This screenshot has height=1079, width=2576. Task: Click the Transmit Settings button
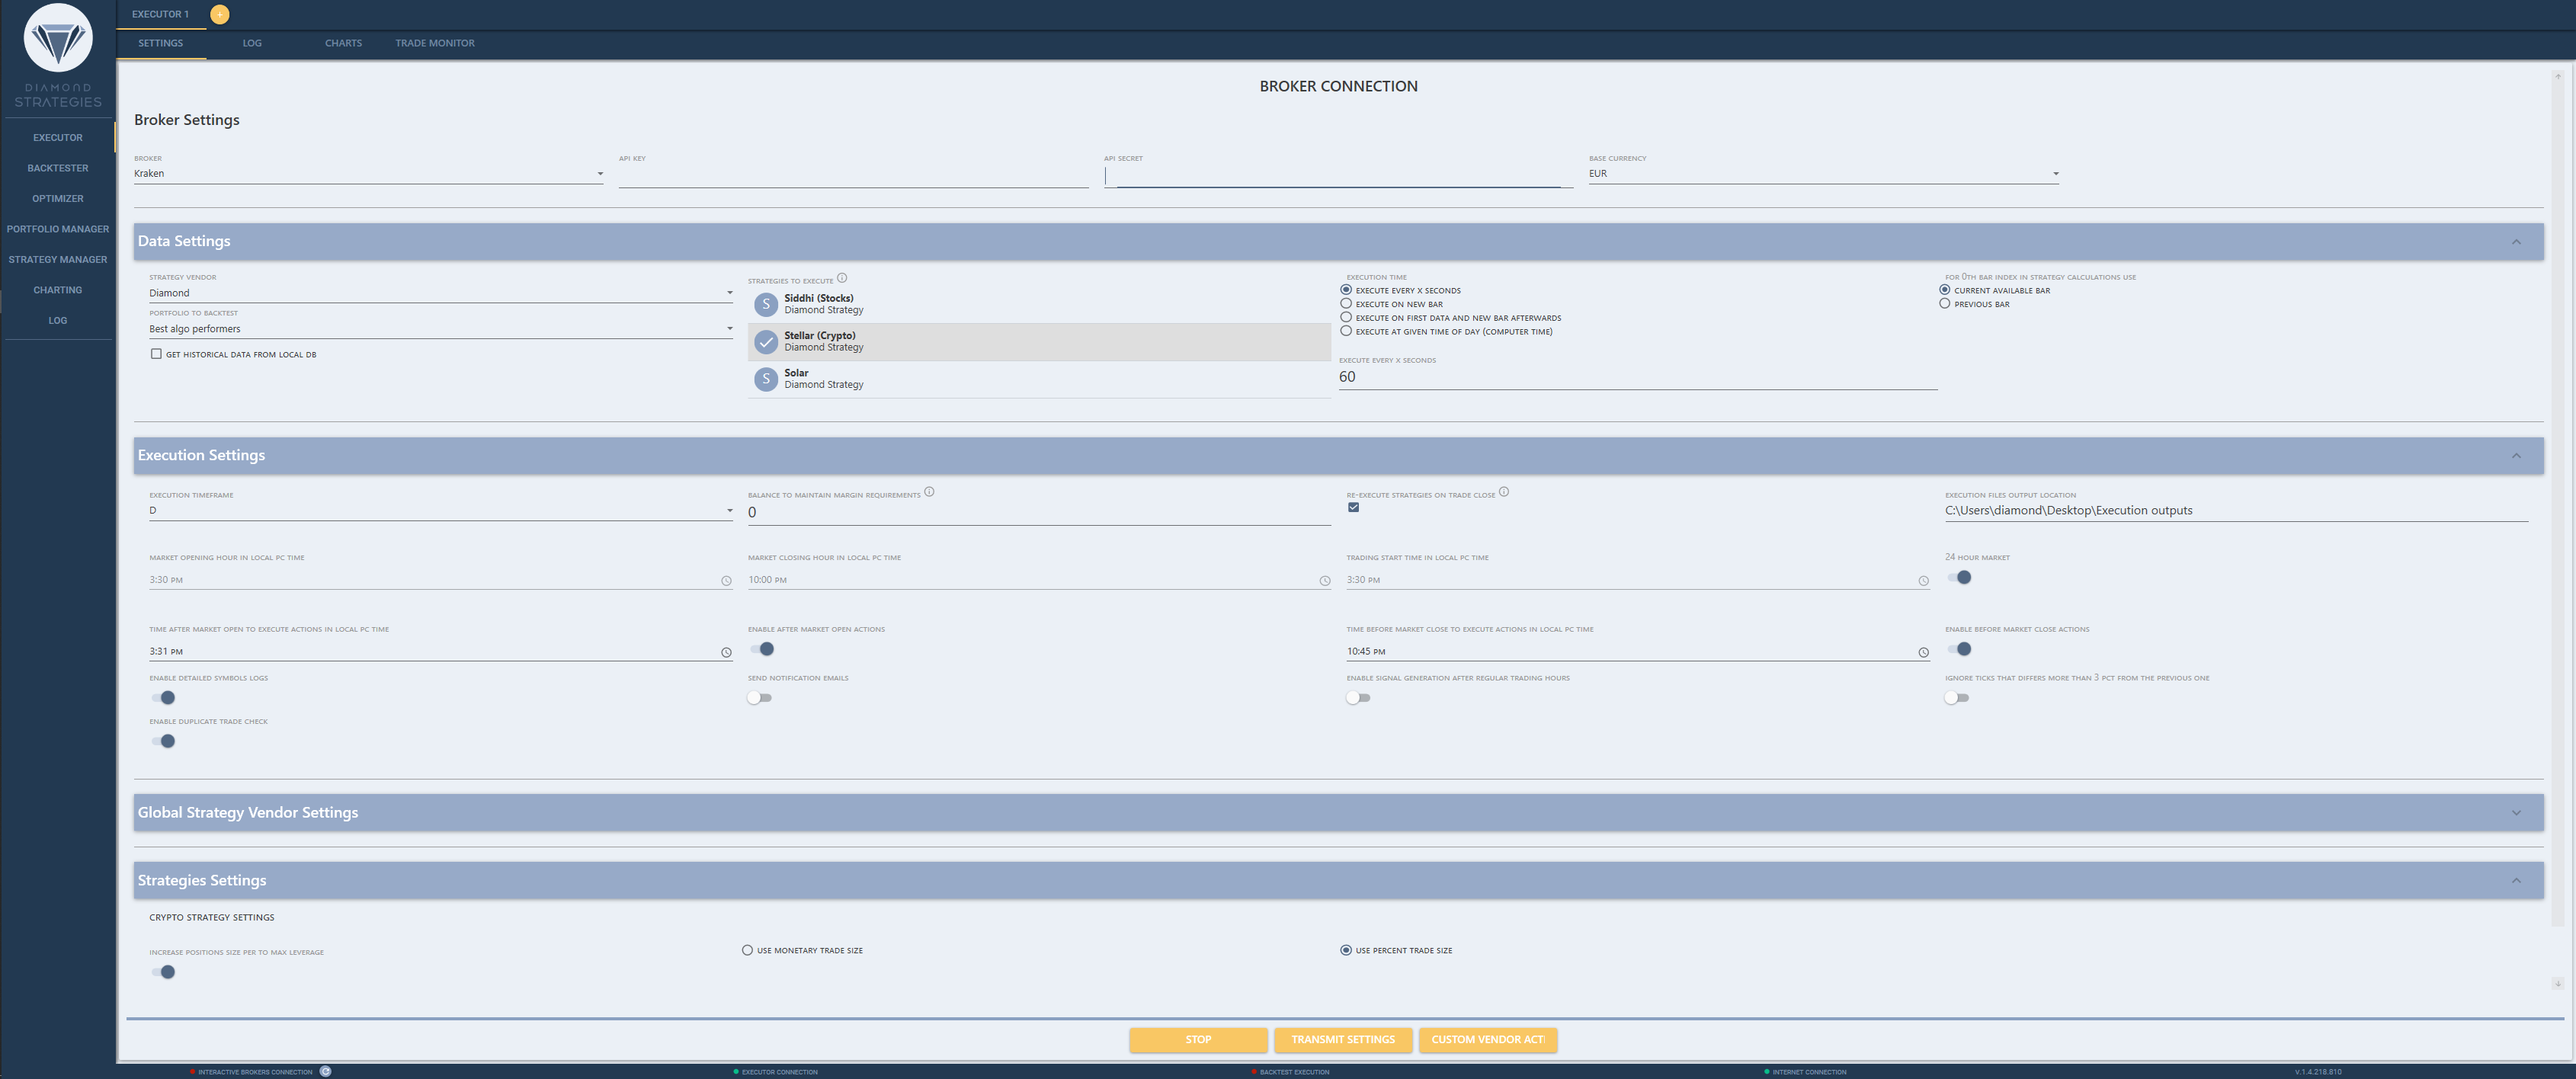(1343, 1040)
